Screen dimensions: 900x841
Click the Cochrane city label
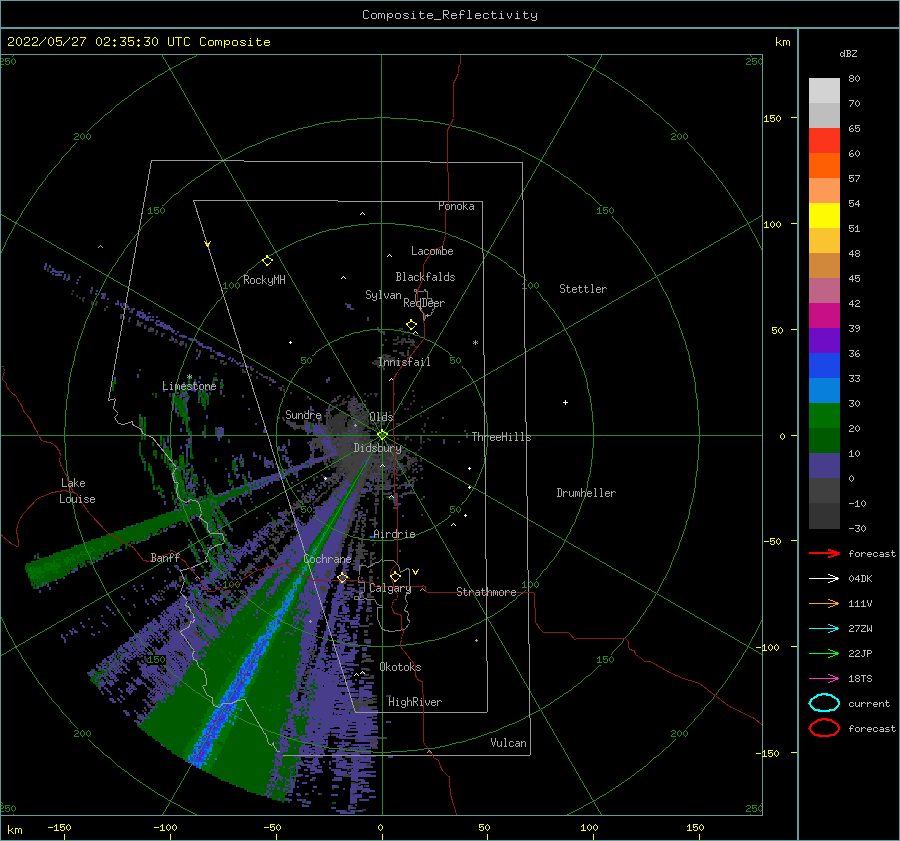coord(327,559)
